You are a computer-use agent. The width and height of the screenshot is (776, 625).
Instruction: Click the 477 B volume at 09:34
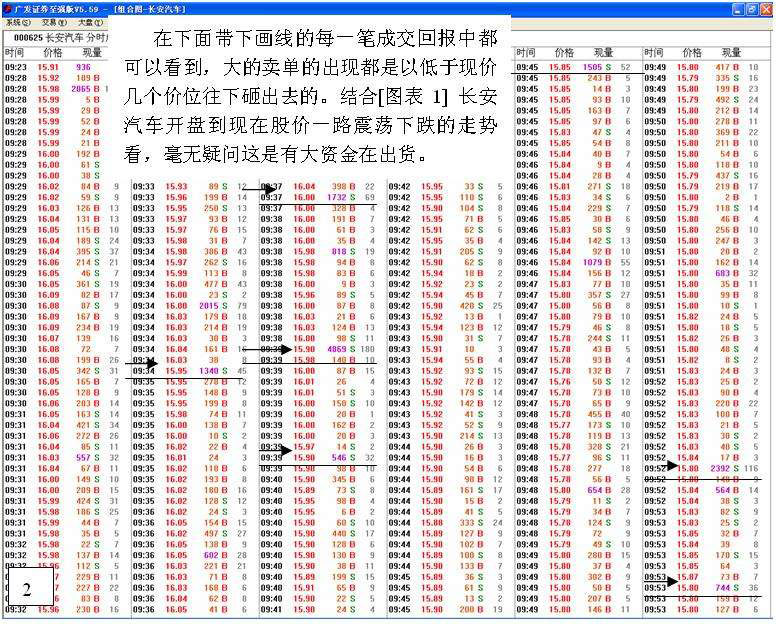click(215, 284)
